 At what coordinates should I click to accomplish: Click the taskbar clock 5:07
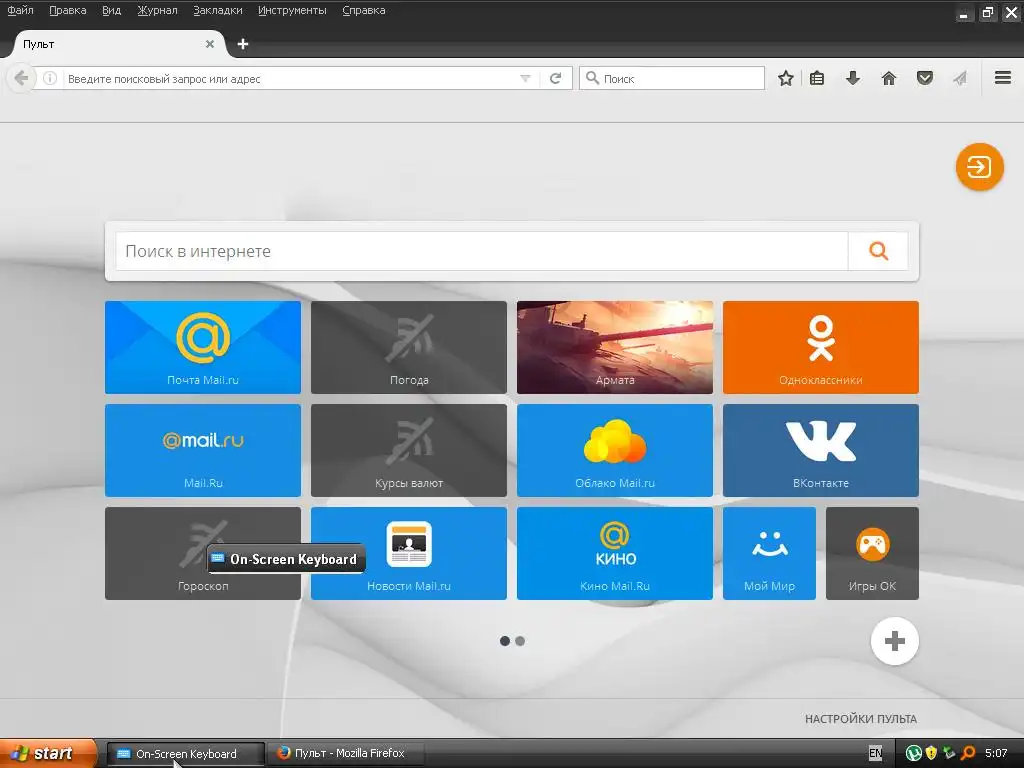(x=996, y=754)
